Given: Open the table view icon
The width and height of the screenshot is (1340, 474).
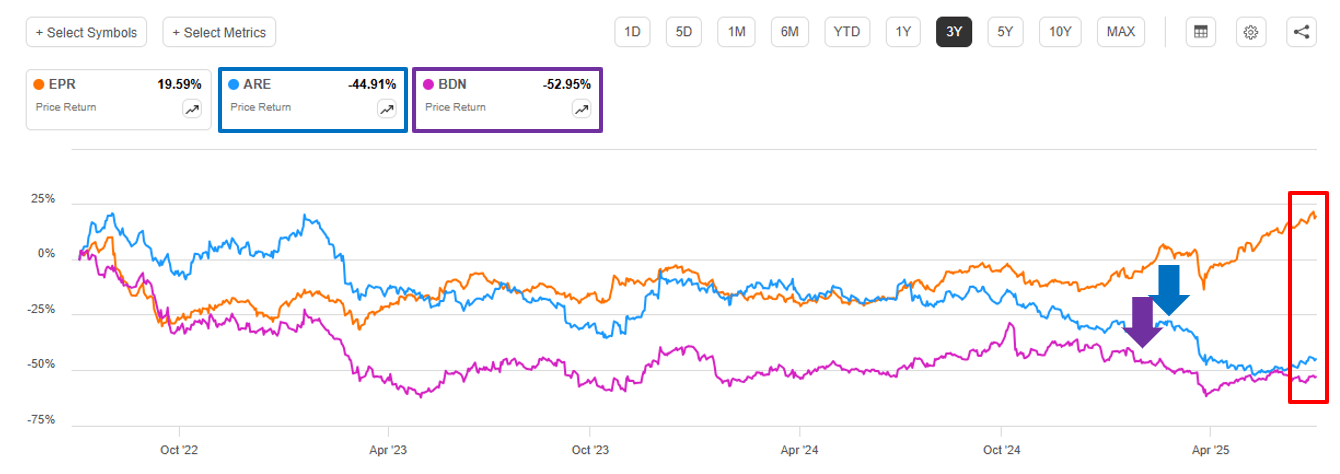Looking at the screenshot, I should click(1200, 32).
